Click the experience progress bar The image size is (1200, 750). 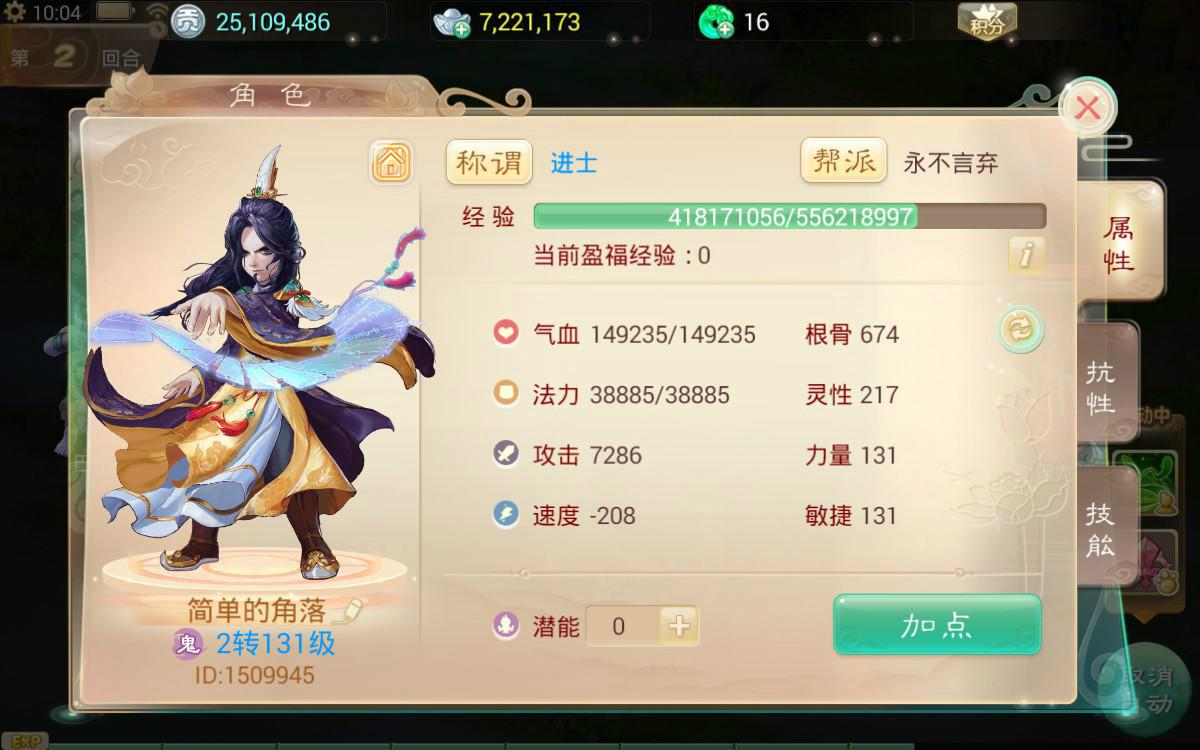coord(790,216)
